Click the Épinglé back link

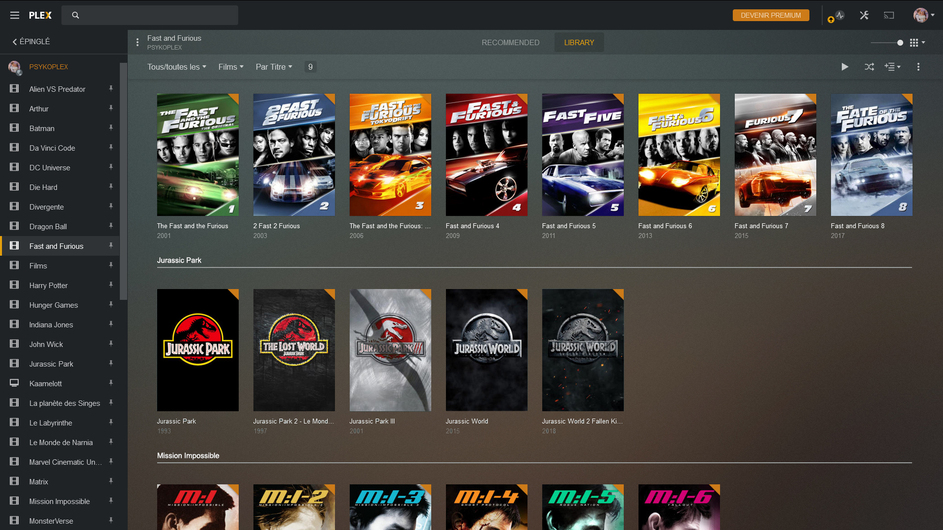click(x=31, y=42)
